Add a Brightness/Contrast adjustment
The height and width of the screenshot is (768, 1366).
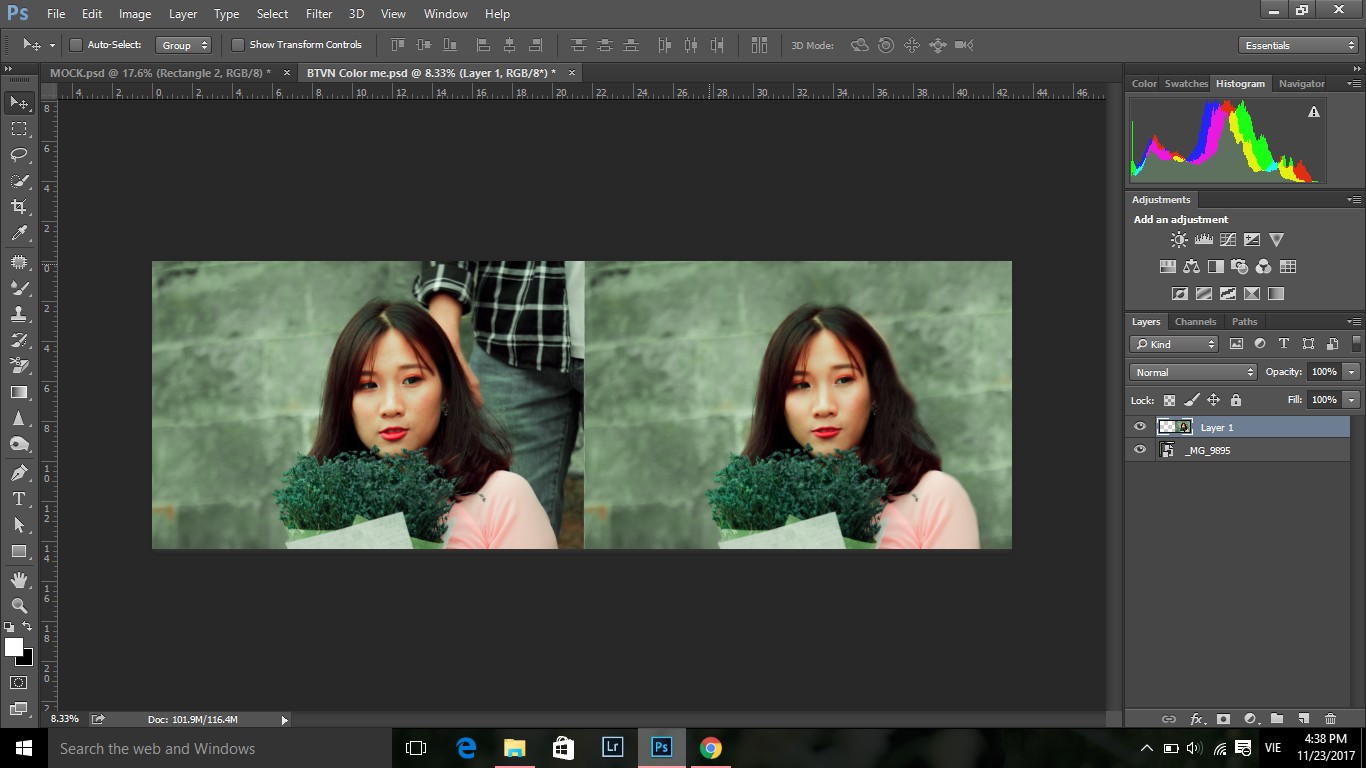[x=1179, y=240]
